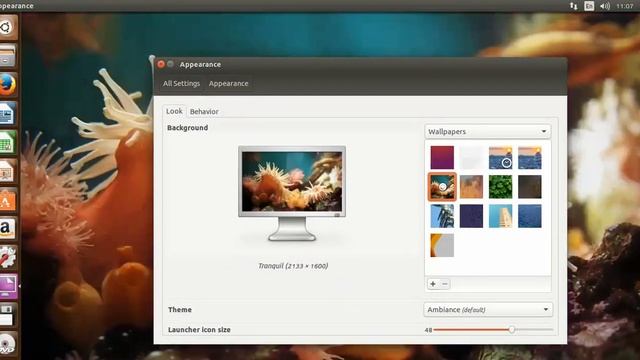
Task: Open the Amazon launcher icon
Action: click(x=7, y=228)
